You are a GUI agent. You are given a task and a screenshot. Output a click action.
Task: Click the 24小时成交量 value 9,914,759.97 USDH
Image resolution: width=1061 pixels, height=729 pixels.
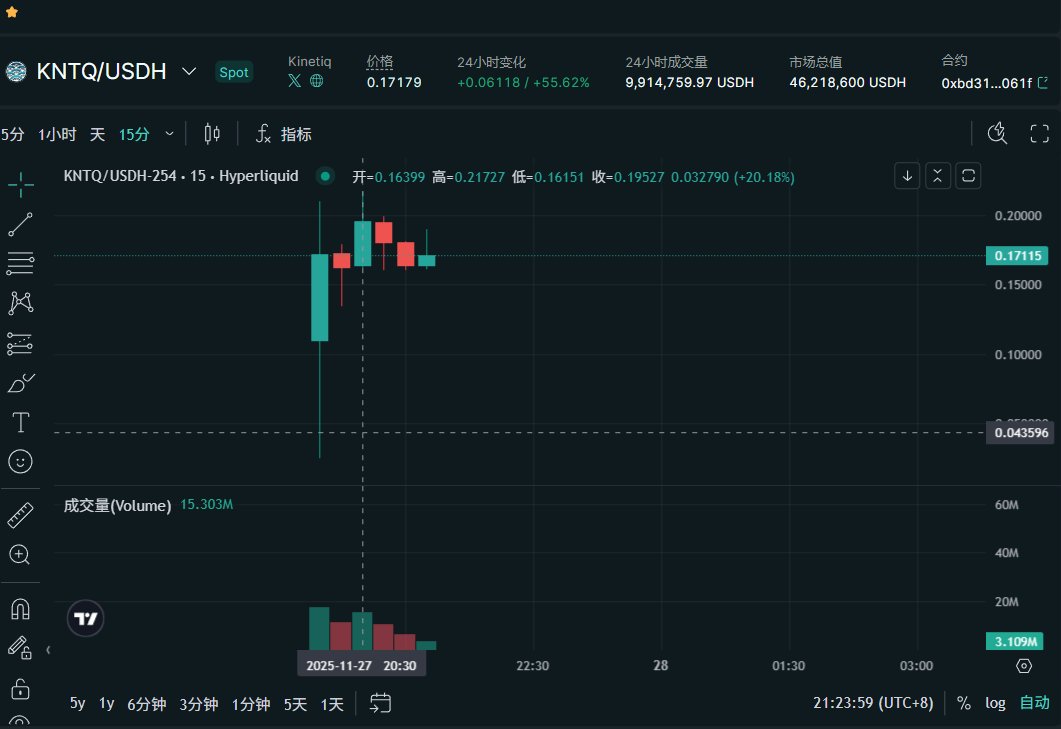tap(690, 83)
